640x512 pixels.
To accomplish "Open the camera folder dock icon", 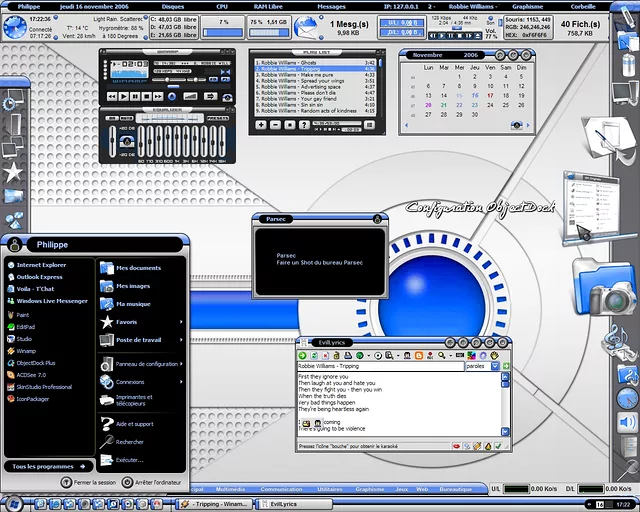I will pyautogui.click(x=603, y=288).
